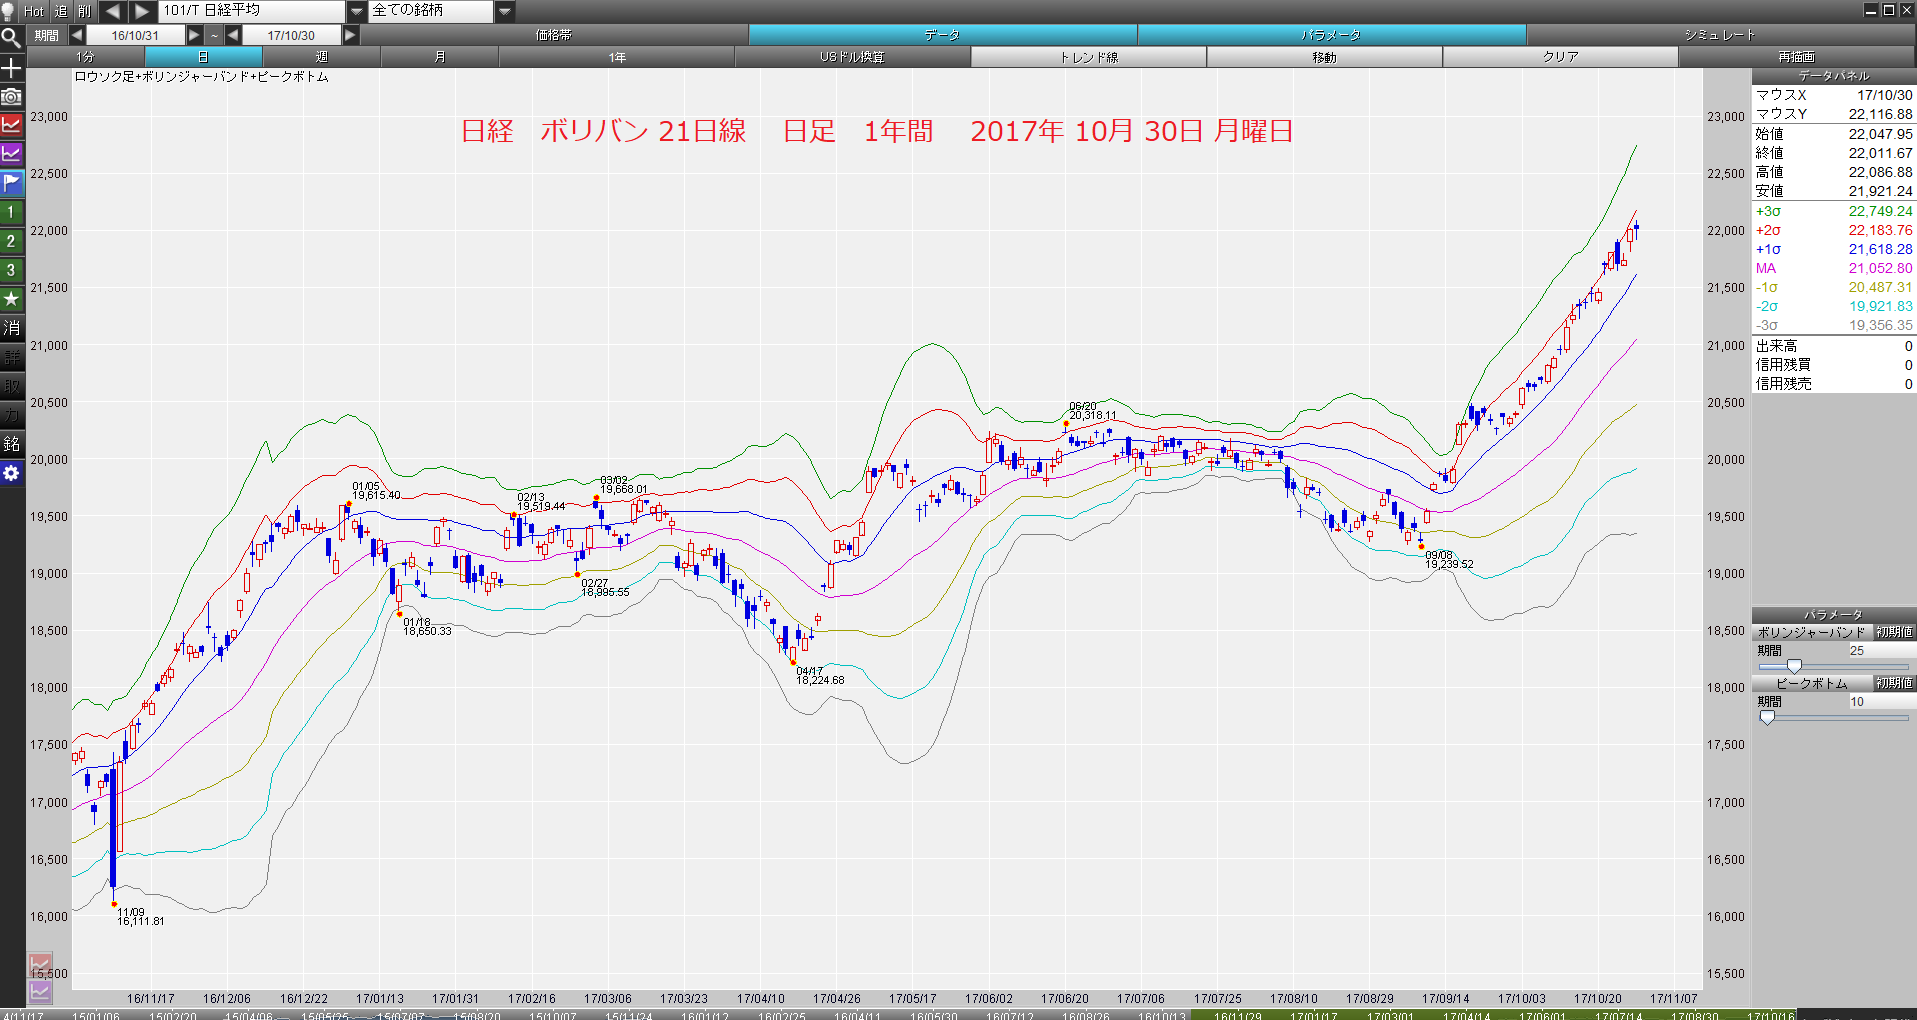Select the 週 weekly timeframe
This screenshot has height=1020, width=1917.
pos(321,57)
